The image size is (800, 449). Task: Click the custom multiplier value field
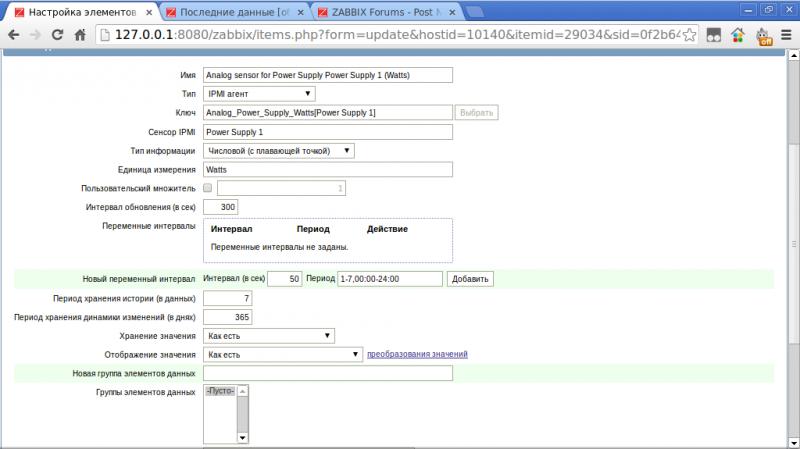point(281,188)
